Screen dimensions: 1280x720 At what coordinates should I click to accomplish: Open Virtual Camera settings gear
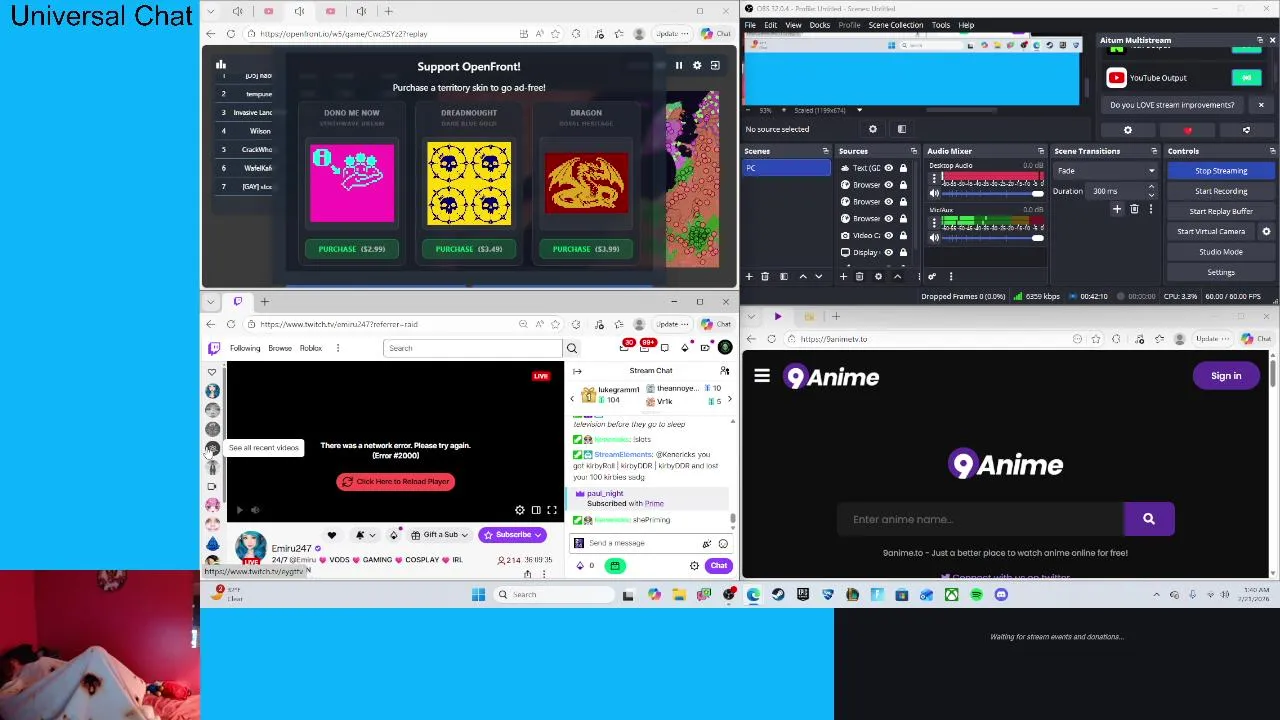[1266, 232]
